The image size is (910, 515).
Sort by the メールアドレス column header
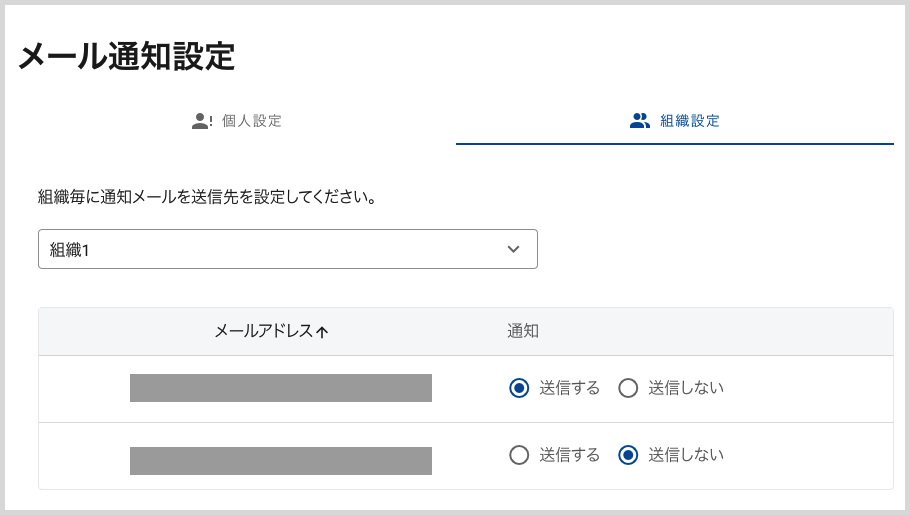click(x=264, y=331)
